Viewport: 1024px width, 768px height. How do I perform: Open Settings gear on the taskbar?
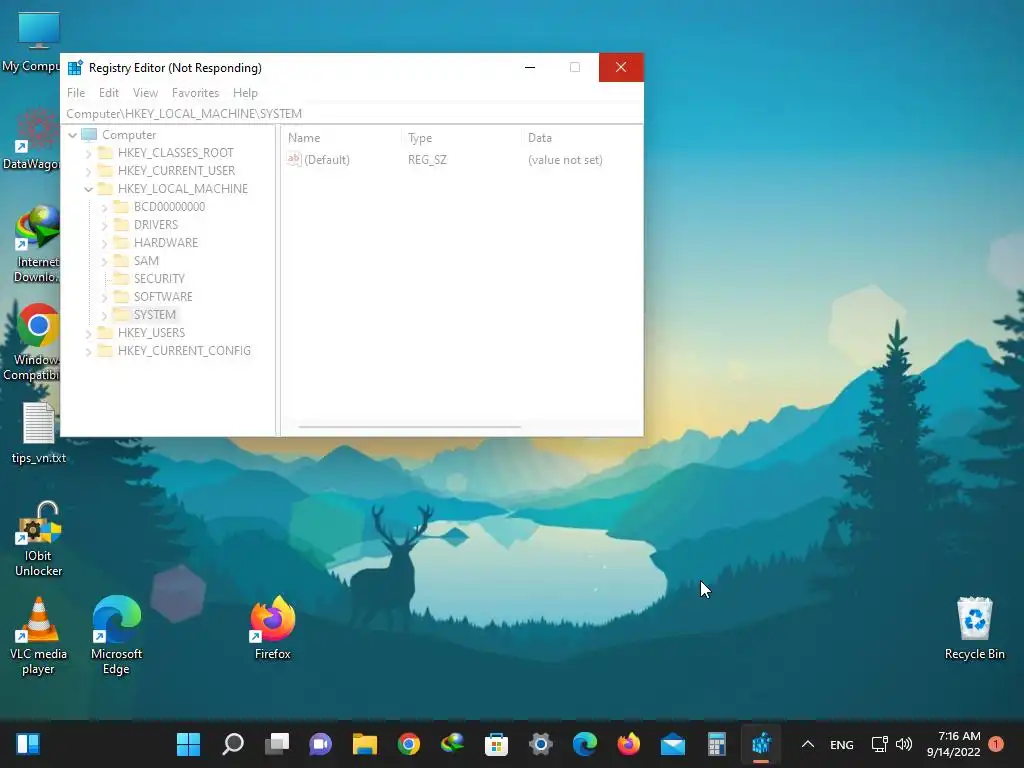point(541,744)
